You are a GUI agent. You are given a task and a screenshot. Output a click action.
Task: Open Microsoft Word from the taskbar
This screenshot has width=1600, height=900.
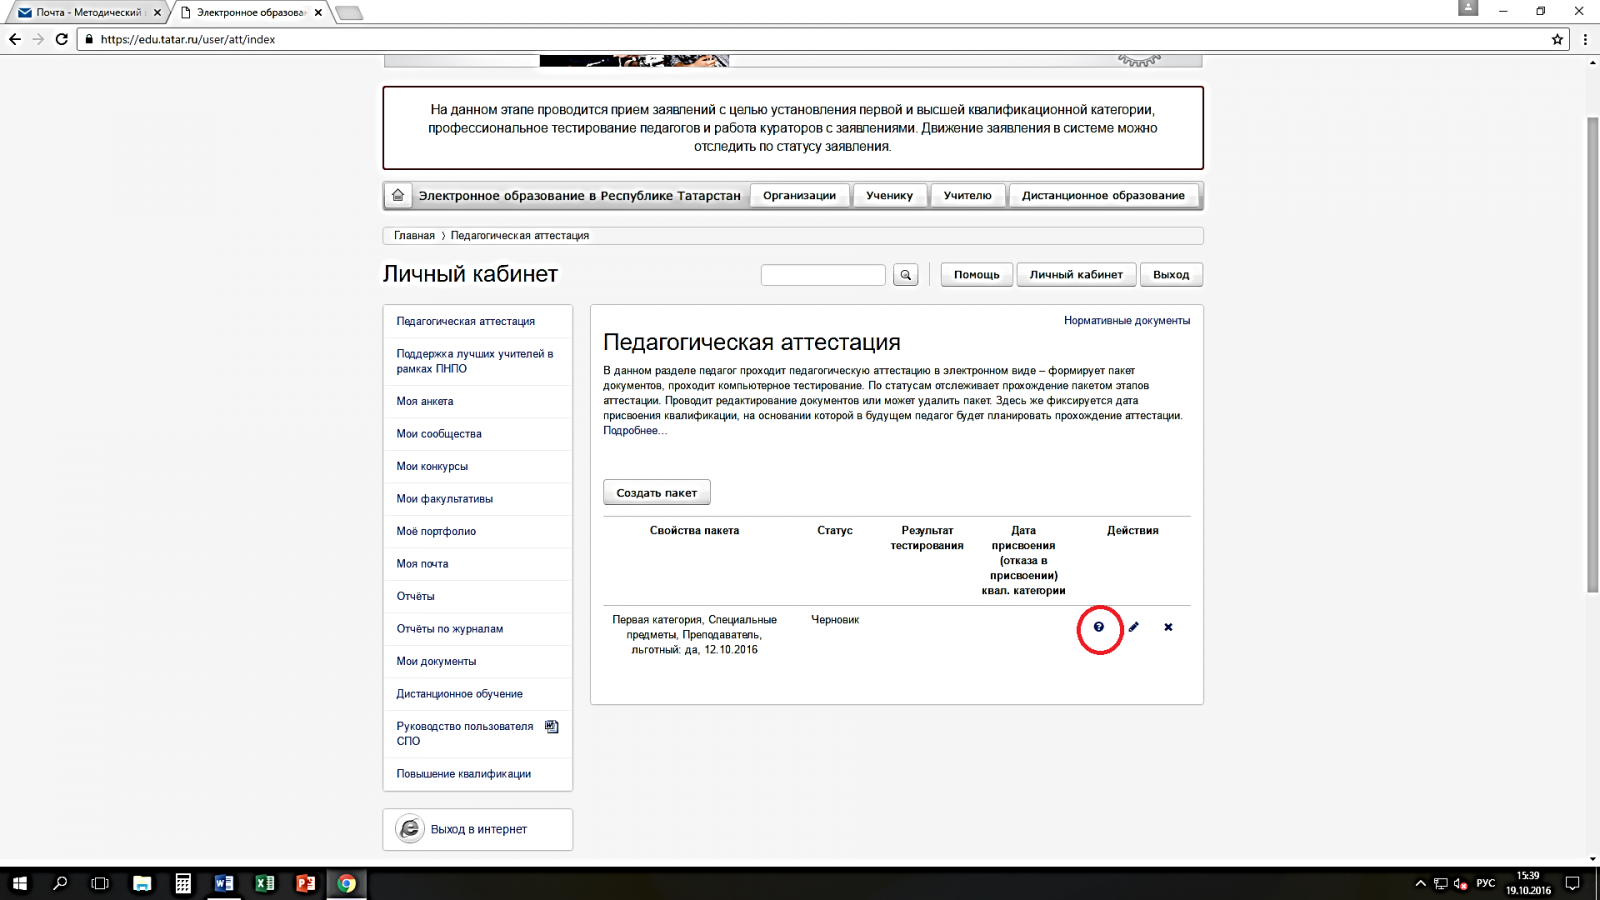point(224,883)
